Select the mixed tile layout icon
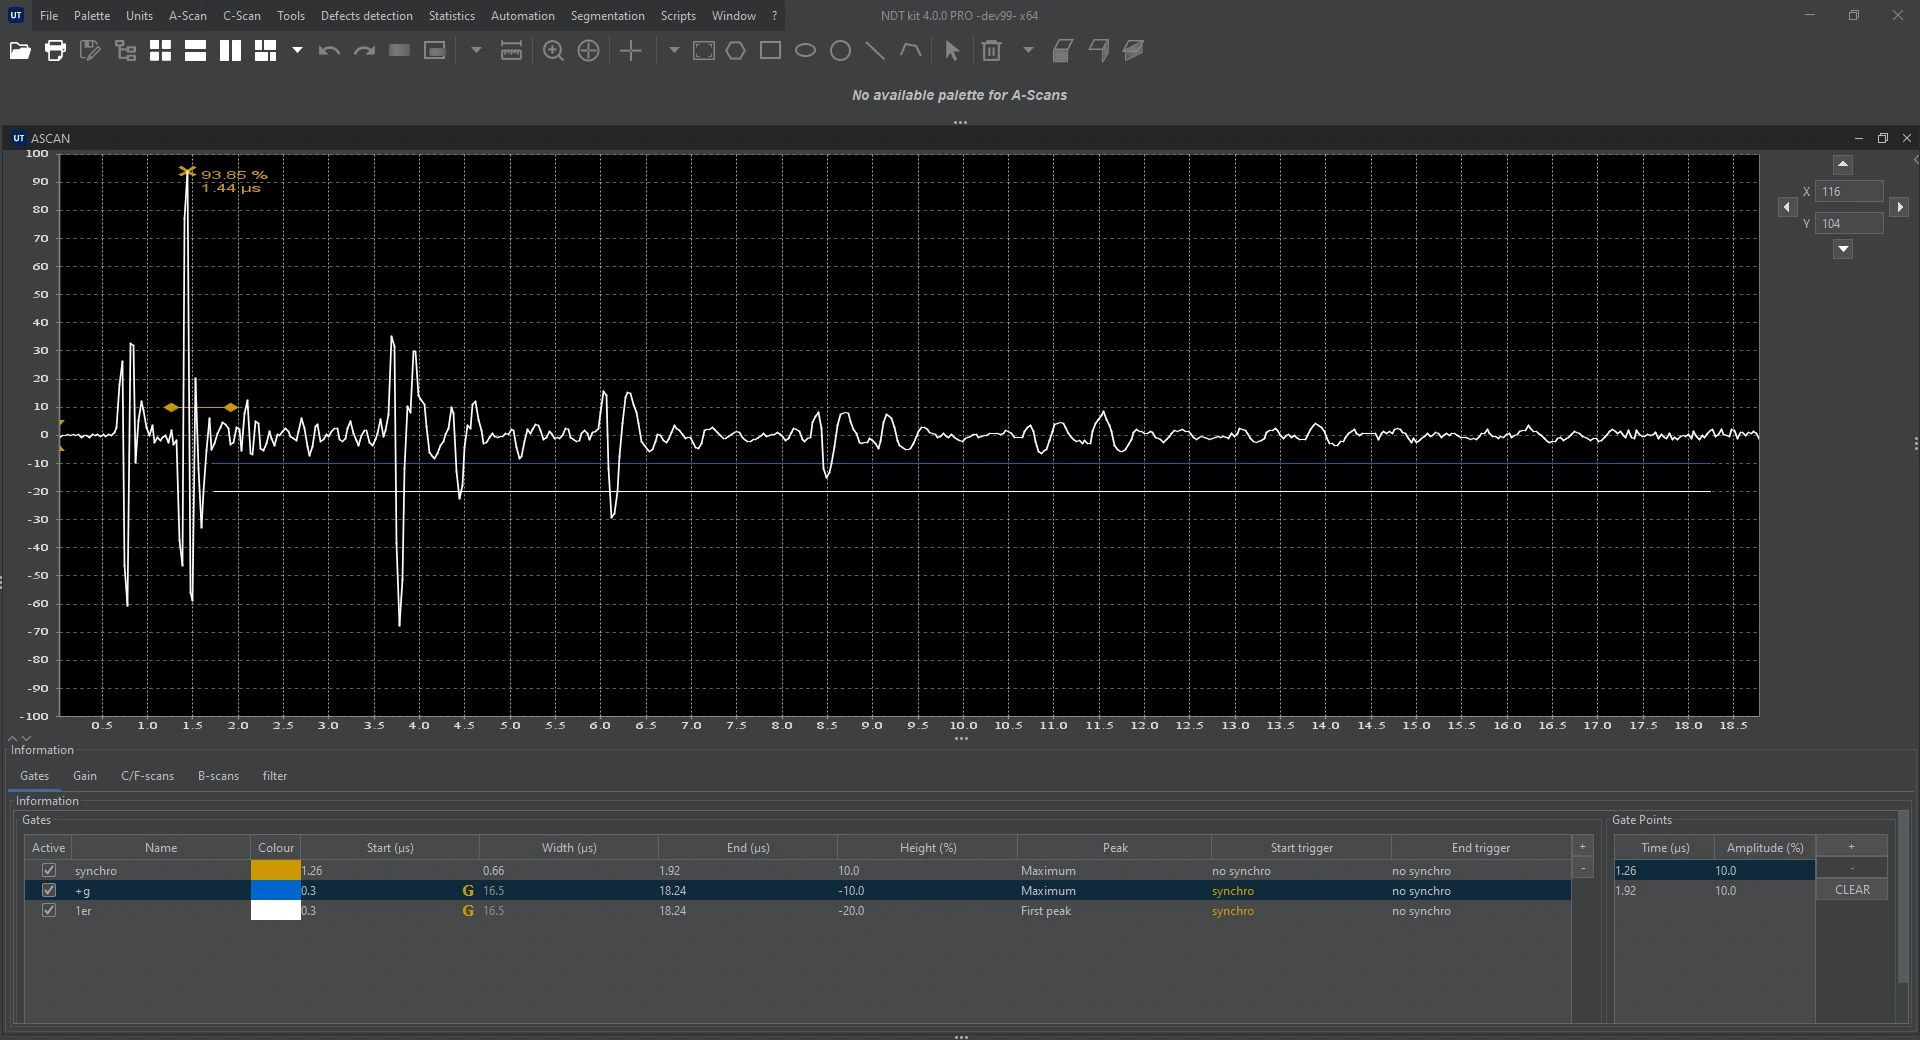Viewport: 1920px width, 1040px height. [265, 51]
